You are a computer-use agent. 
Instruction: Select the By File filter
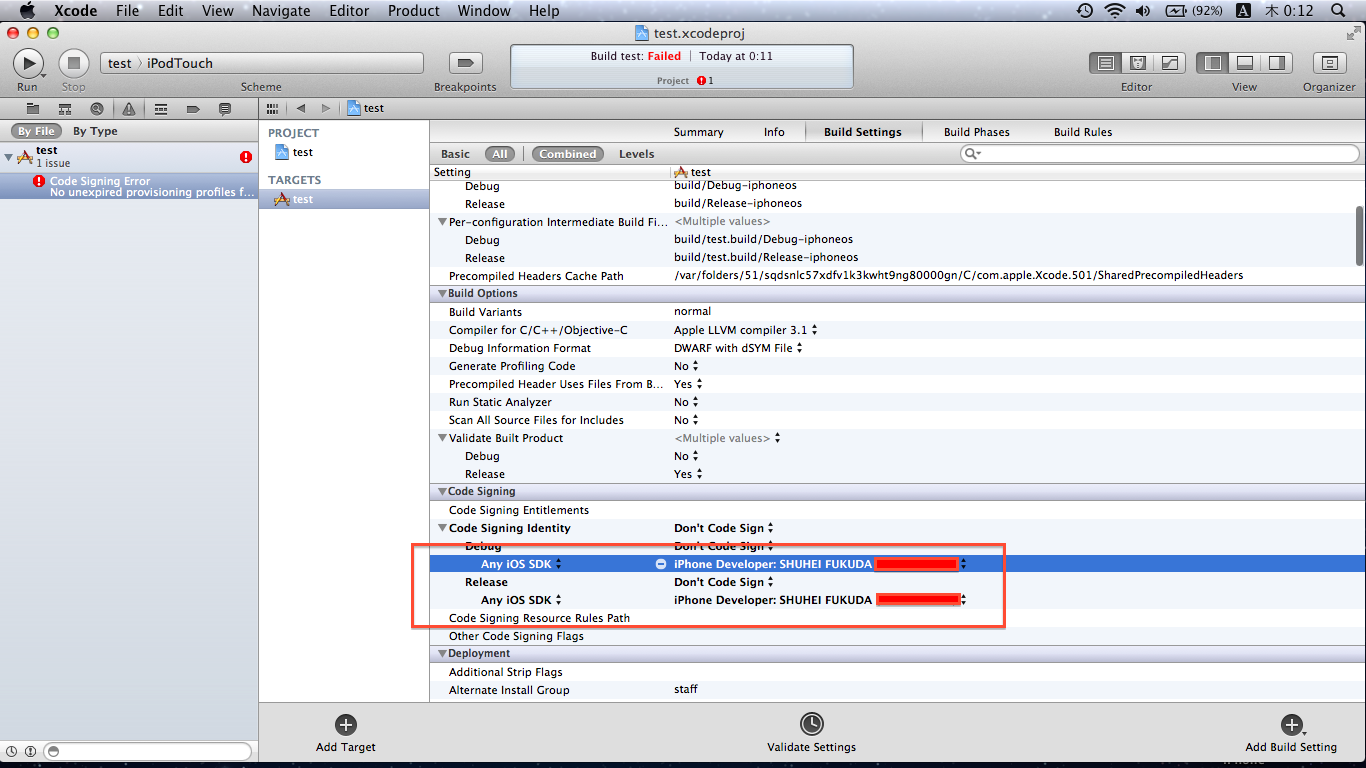(x=35, y=131)
